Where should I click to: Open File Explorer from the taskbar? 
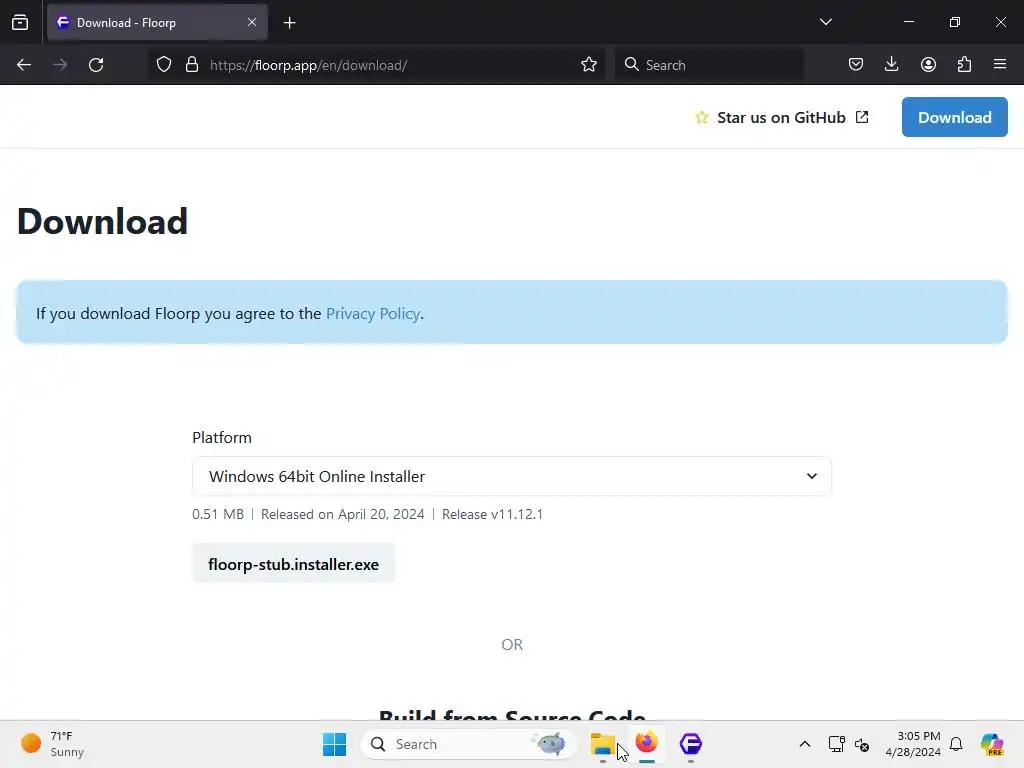pyautogui.click(x=602, y=744)
